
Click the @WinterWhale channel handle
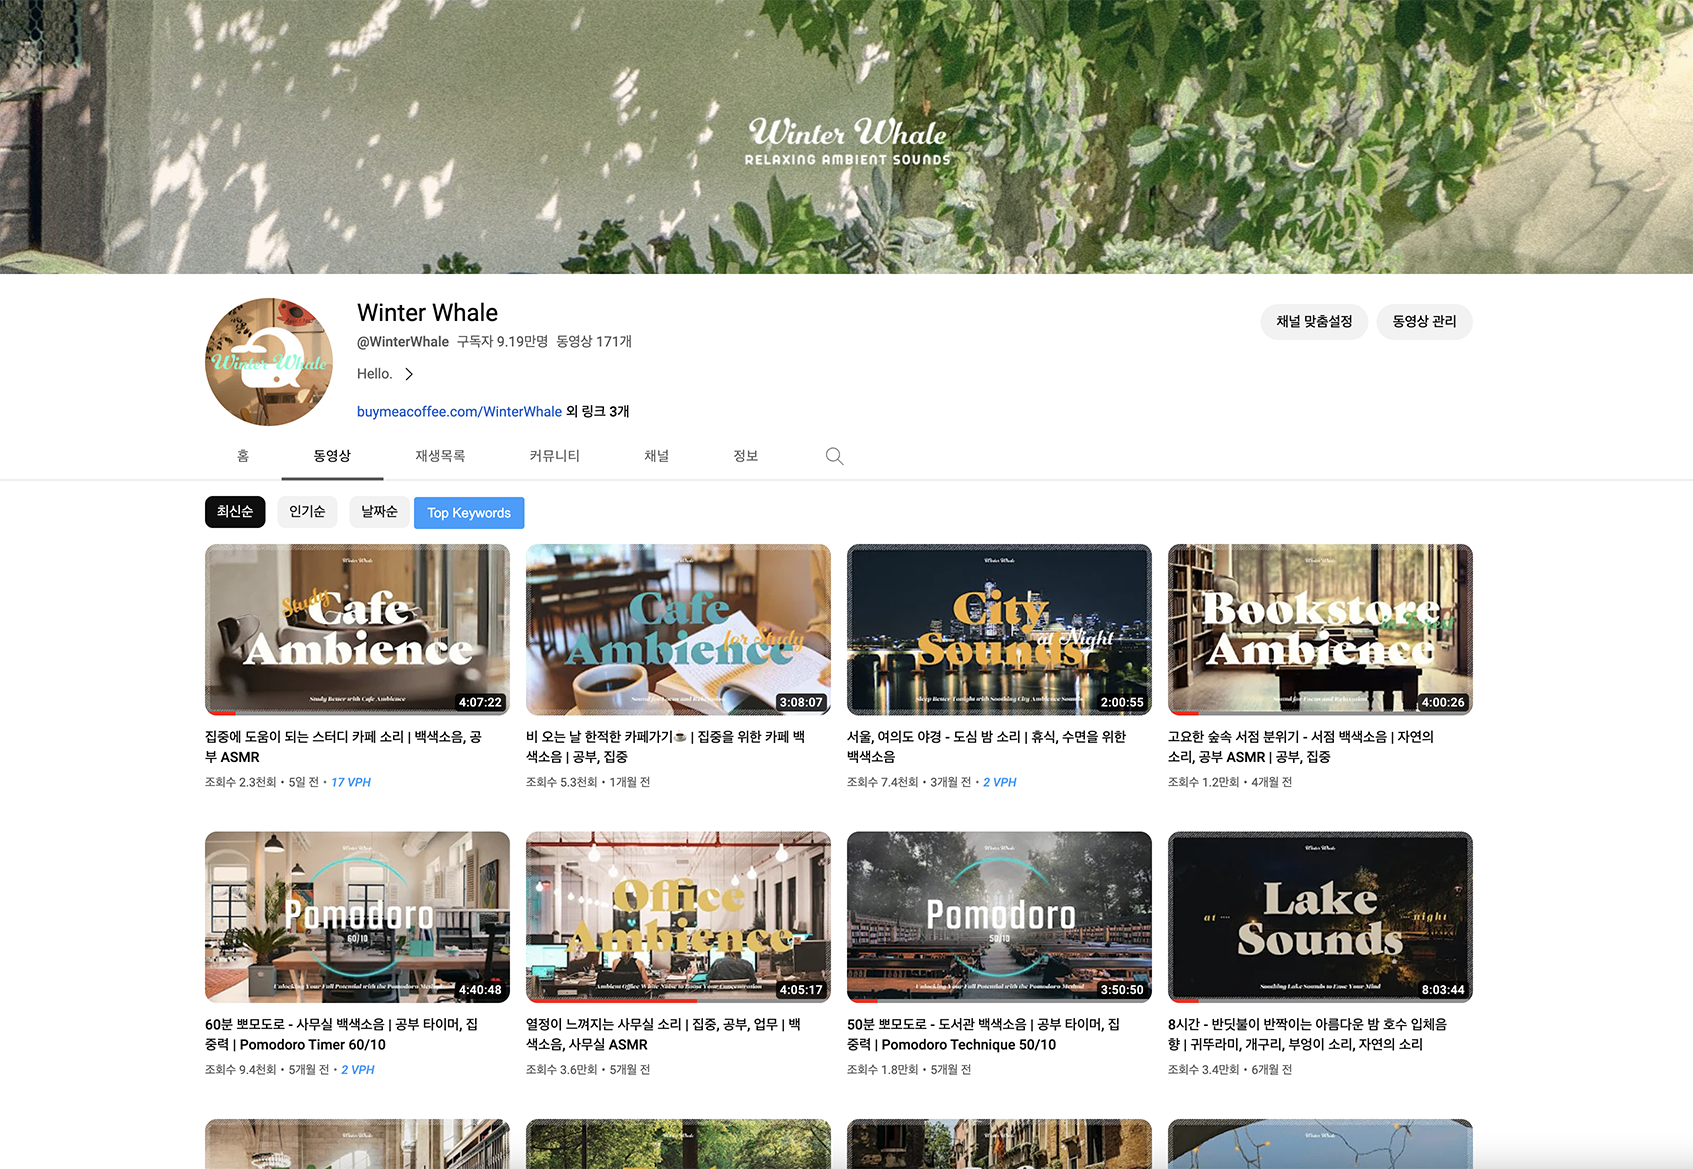click(403, 342)
